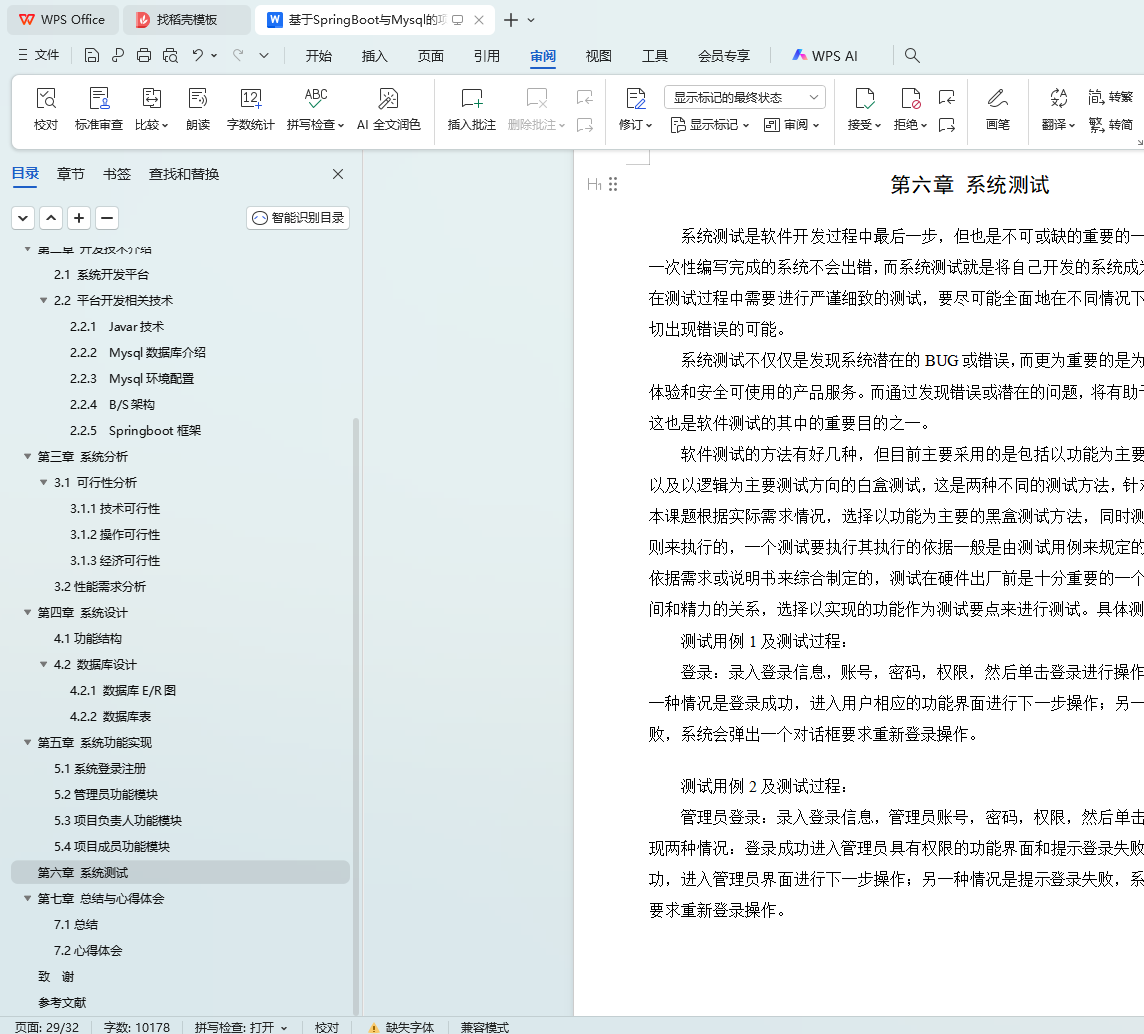The image size is (1144, 1034).
Task: Open 显示标记 show markup dropdown
Action: point(710,125)
